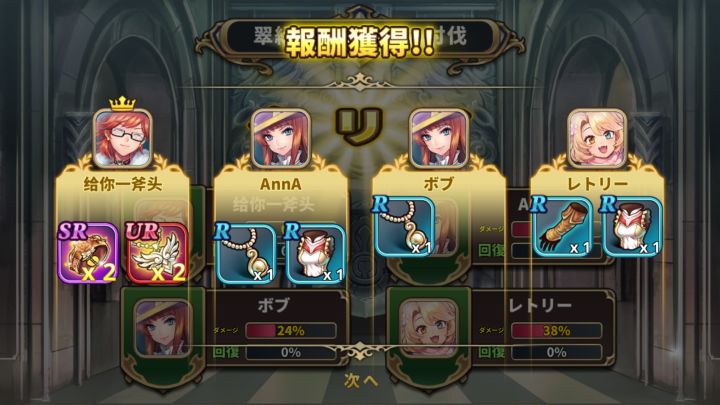The image size is (720, 405).
Task: Tap AnnA's R pearl necklace reward
Action: pos(246,253)
